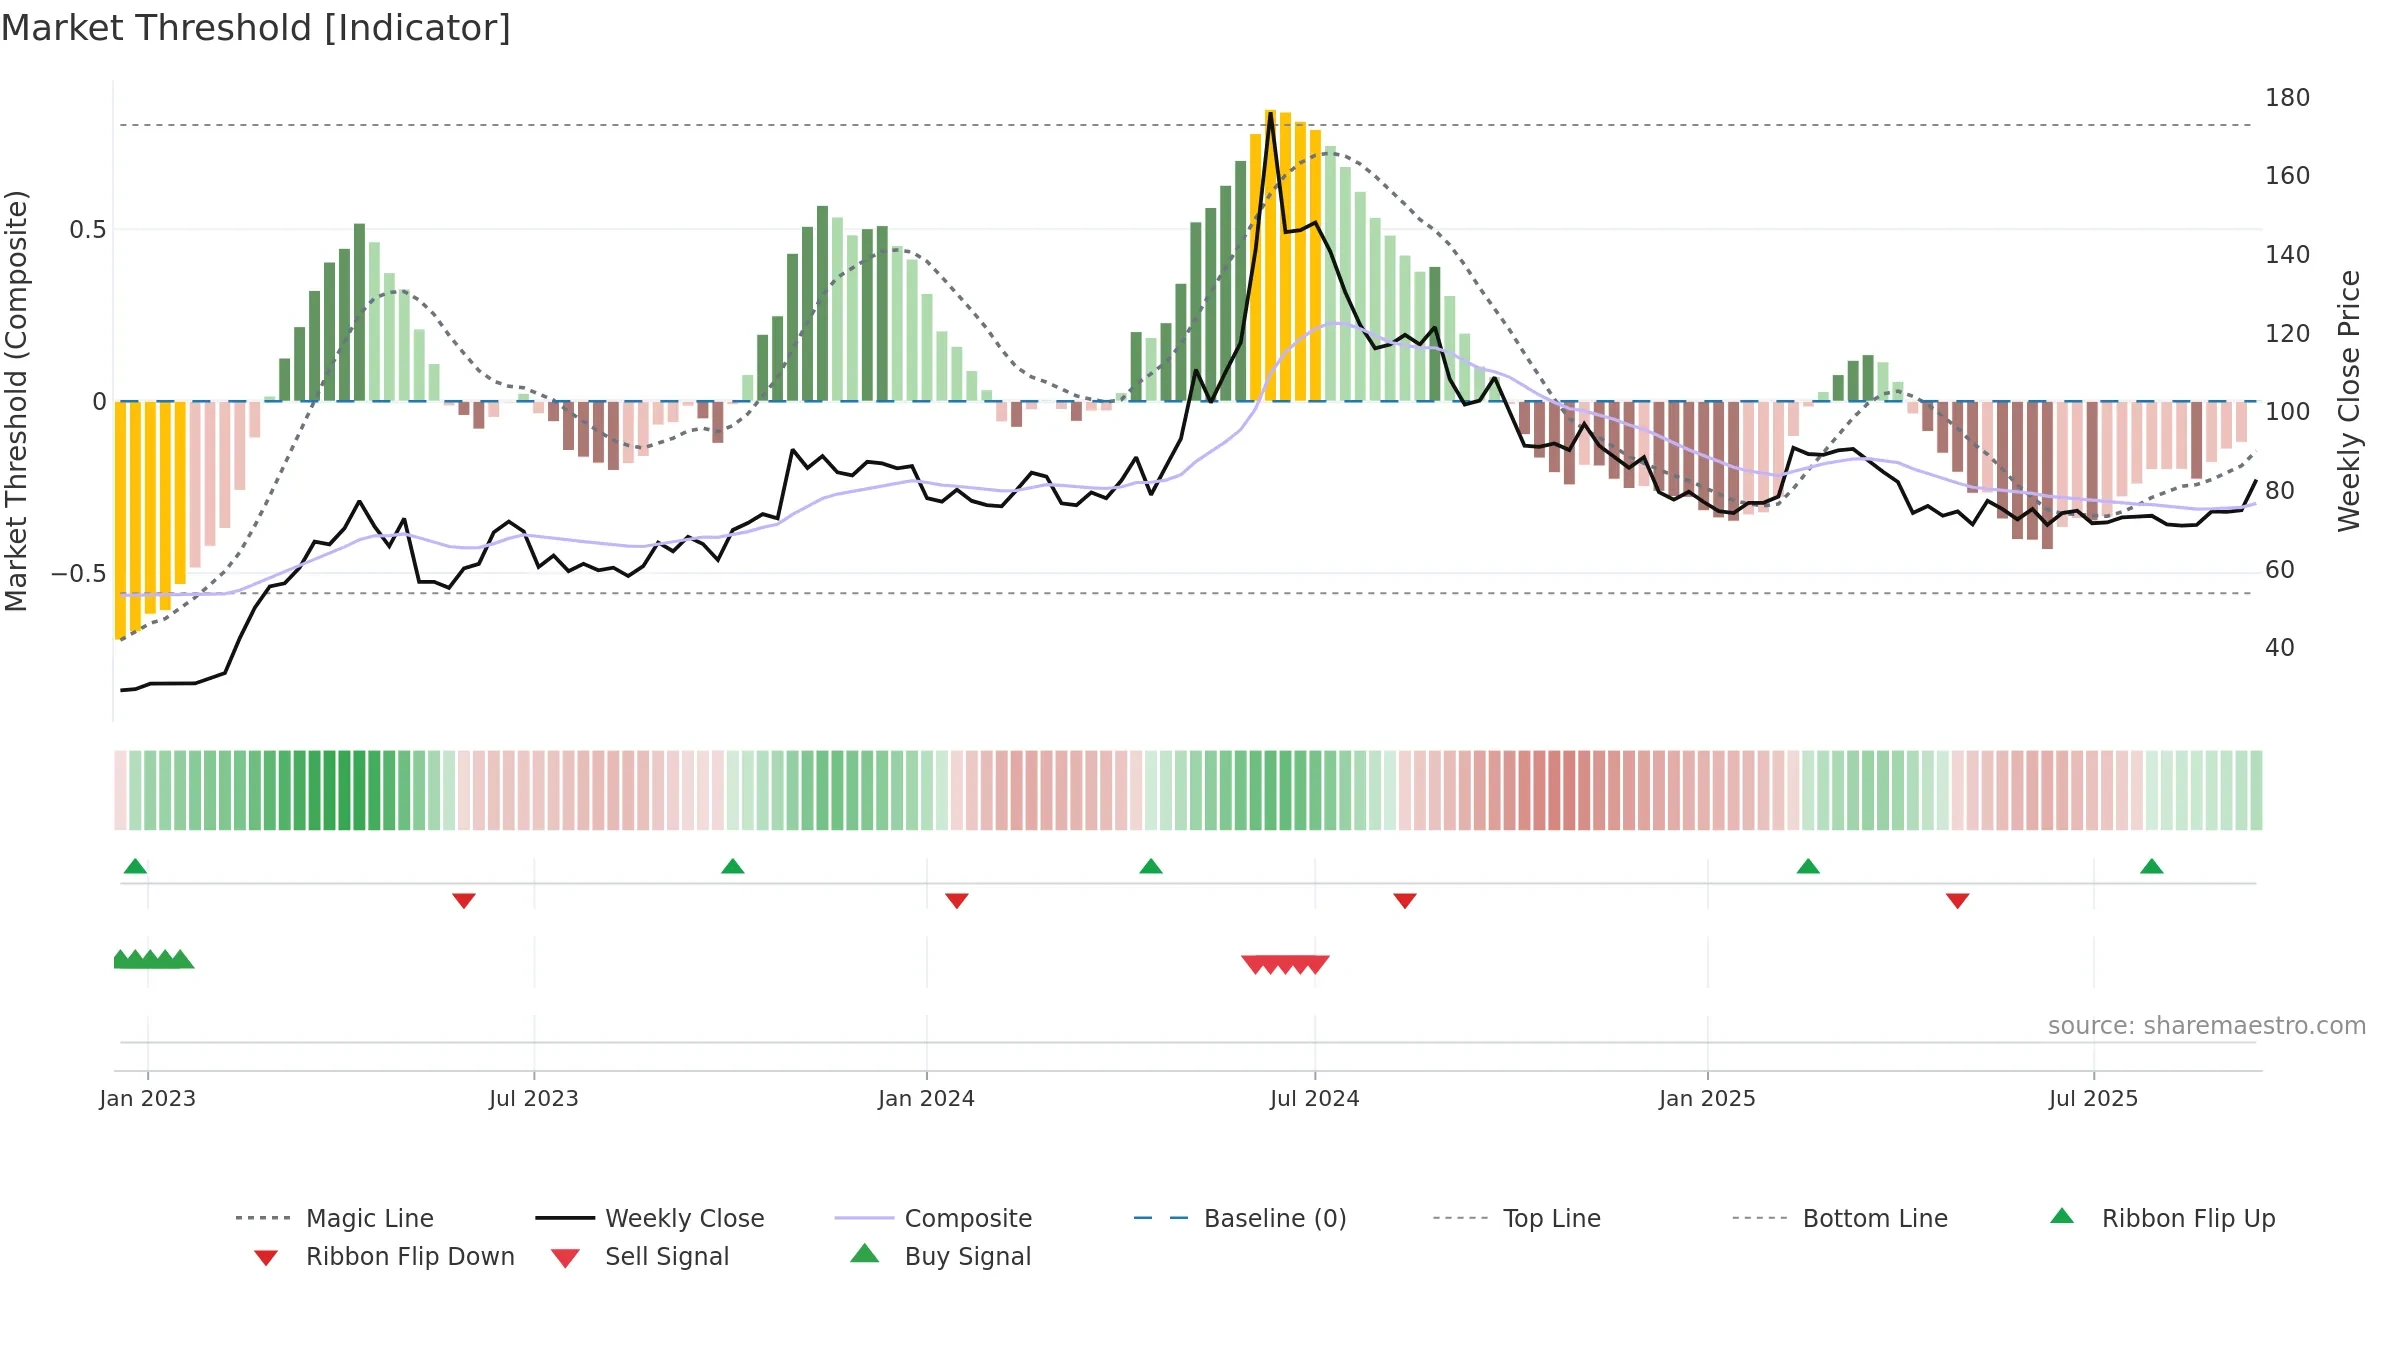The width and height of the screenshot is (2400, 1350).
Task: Toggle the Sell Signal legend entry
Action: click(640, 1256)
